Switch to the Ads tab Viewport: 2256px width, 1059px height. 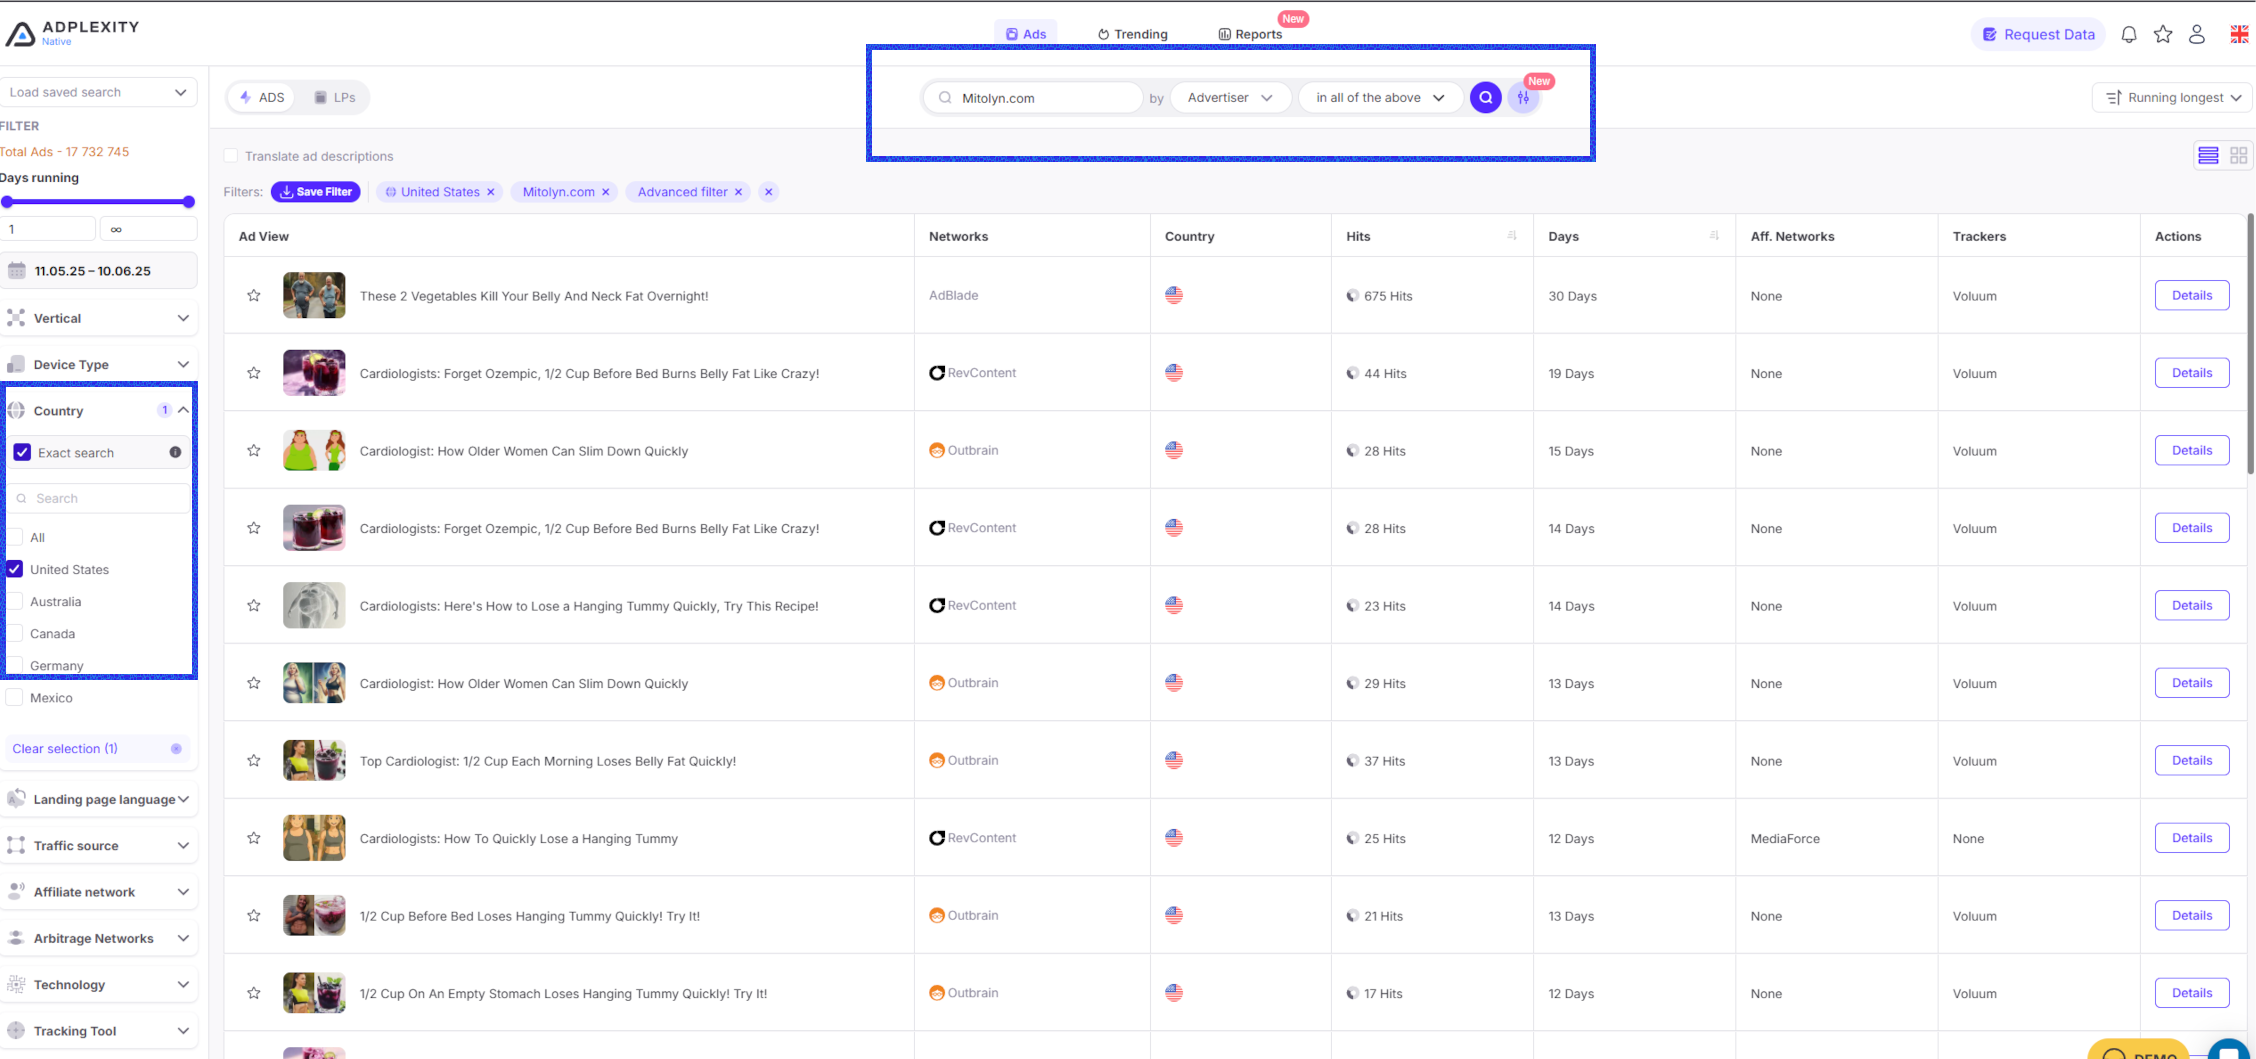pyautogui.click(x=1026, y=34)
